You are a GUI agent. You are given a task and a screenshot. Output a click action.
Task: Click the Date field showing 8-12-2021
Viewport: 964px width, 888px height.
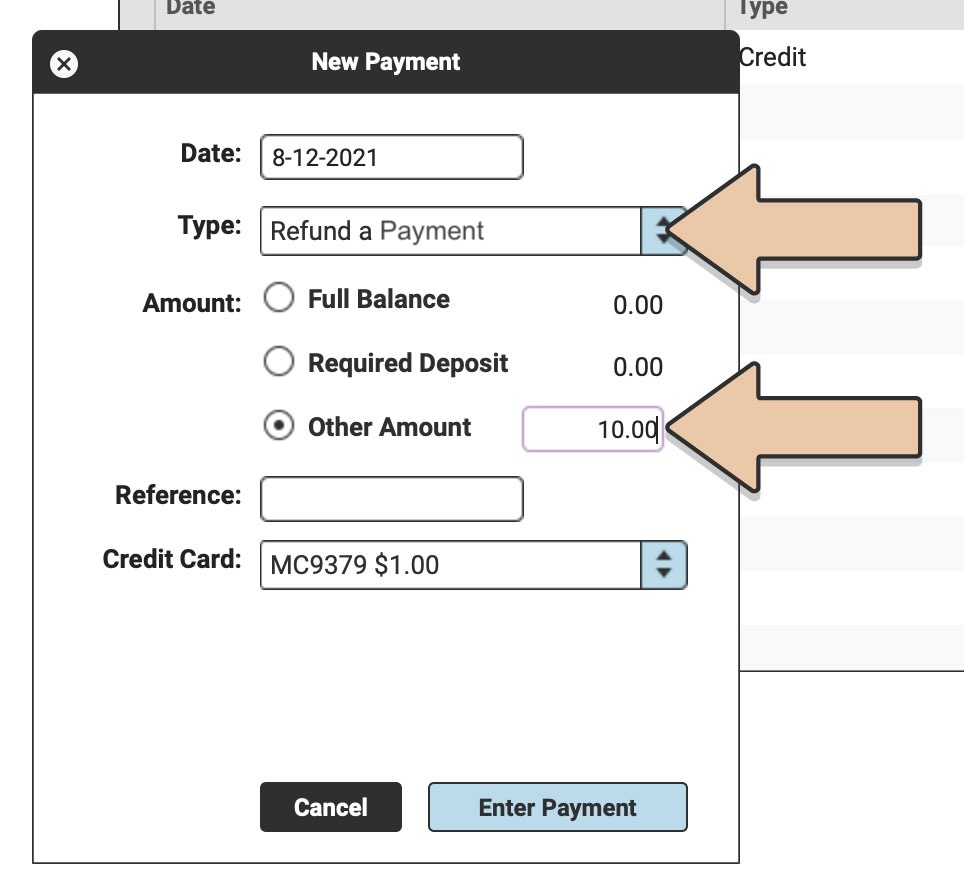click(391, 158)
